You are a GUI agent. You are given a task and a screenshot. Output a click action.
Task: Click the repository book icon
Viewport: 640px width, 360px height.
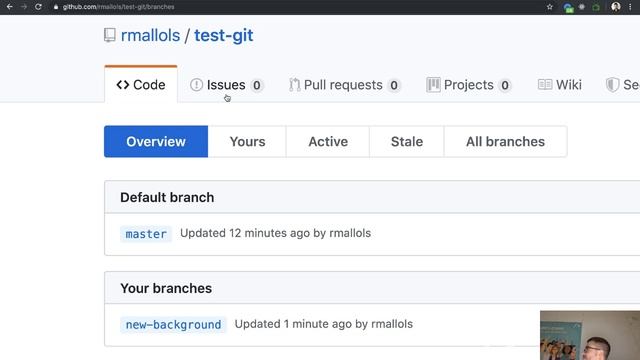click(109, 36)
